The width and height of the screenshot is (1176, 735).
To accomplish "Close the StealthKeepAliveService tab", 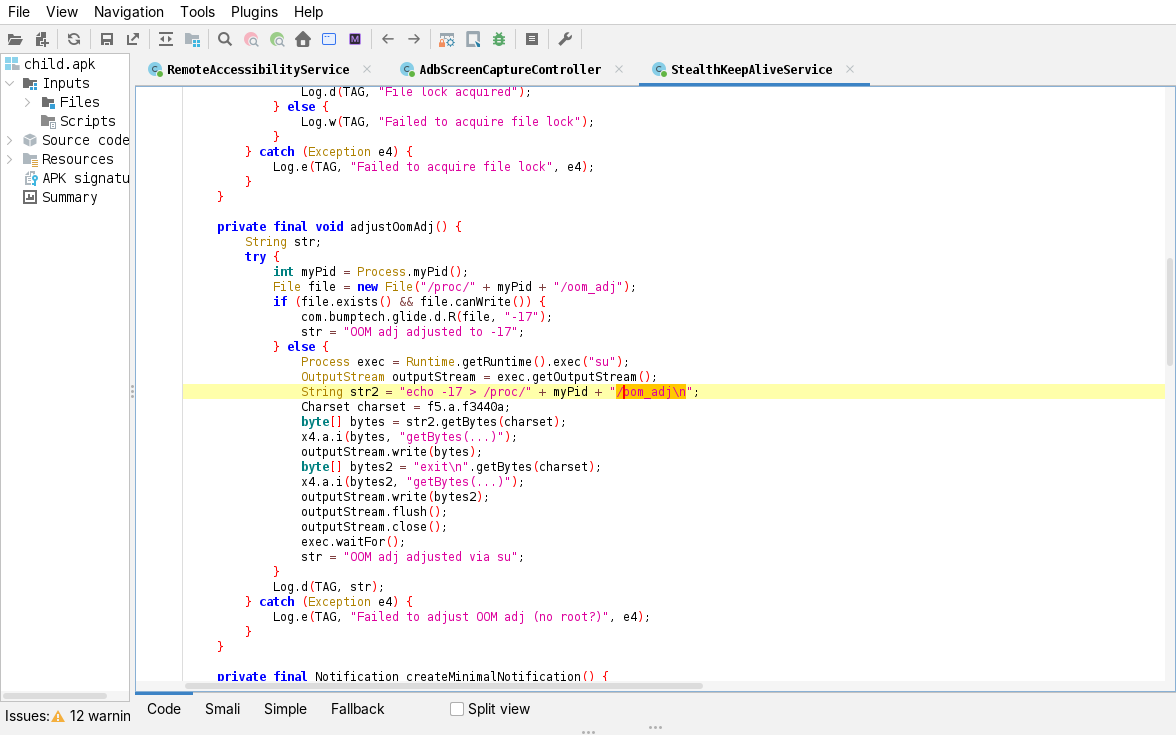I will pos(850,69).
